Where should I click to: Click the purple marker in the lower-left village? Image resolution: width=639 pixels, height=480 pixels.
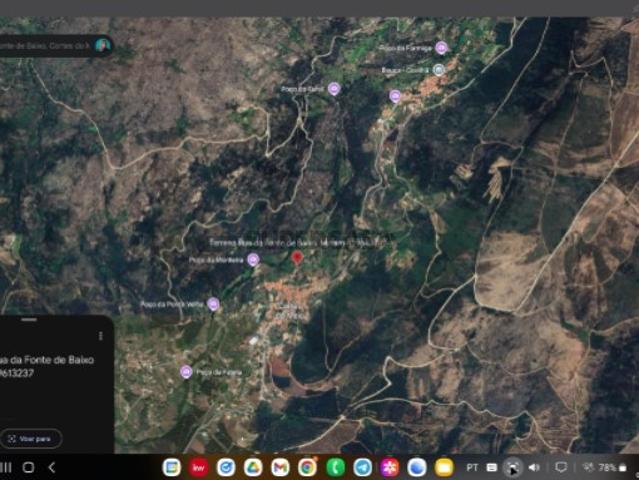coord(186,372)
